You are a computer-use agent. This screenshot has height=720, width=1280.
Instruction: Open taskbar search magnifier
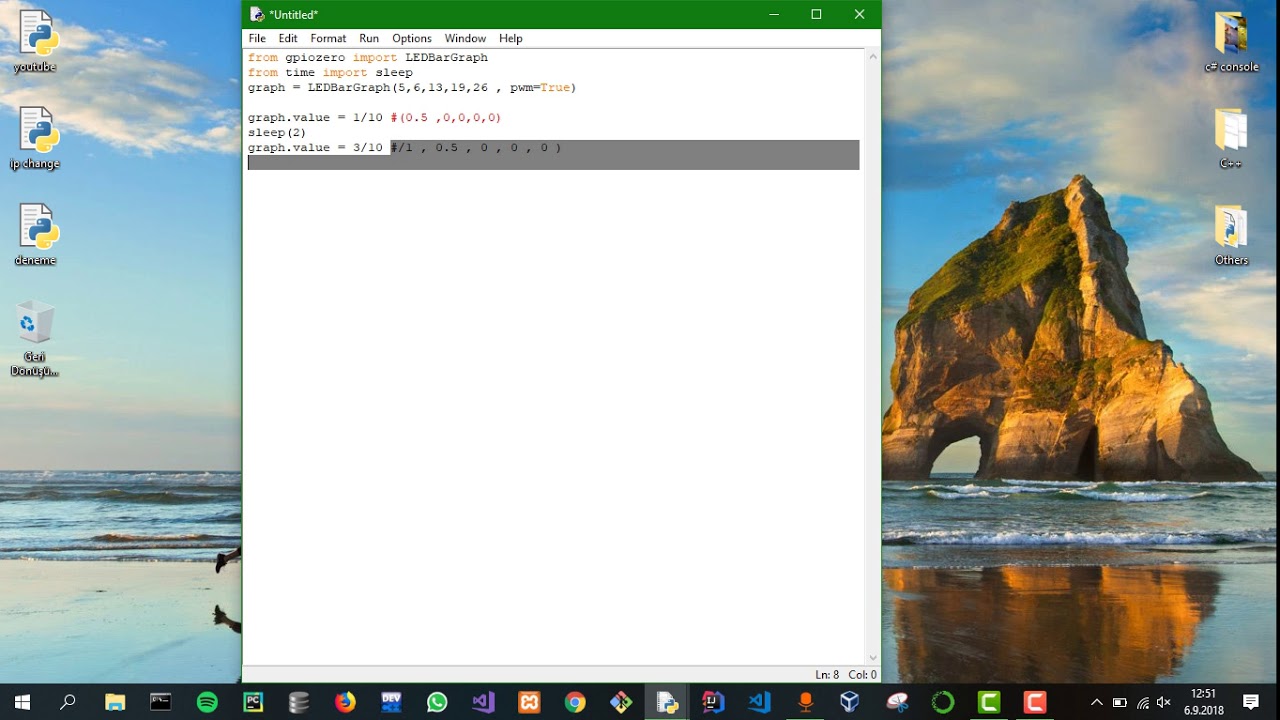(x=68, y=702)
